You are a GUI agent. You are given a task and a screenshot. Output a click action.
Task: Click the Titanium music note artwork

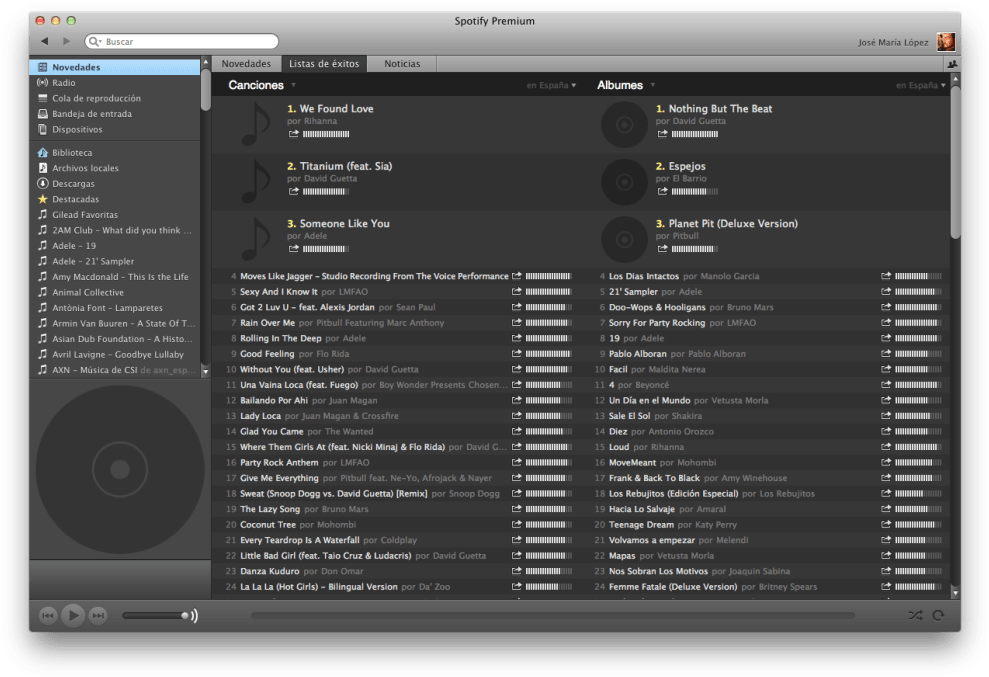pyautogui.click(x=256, y=181)
